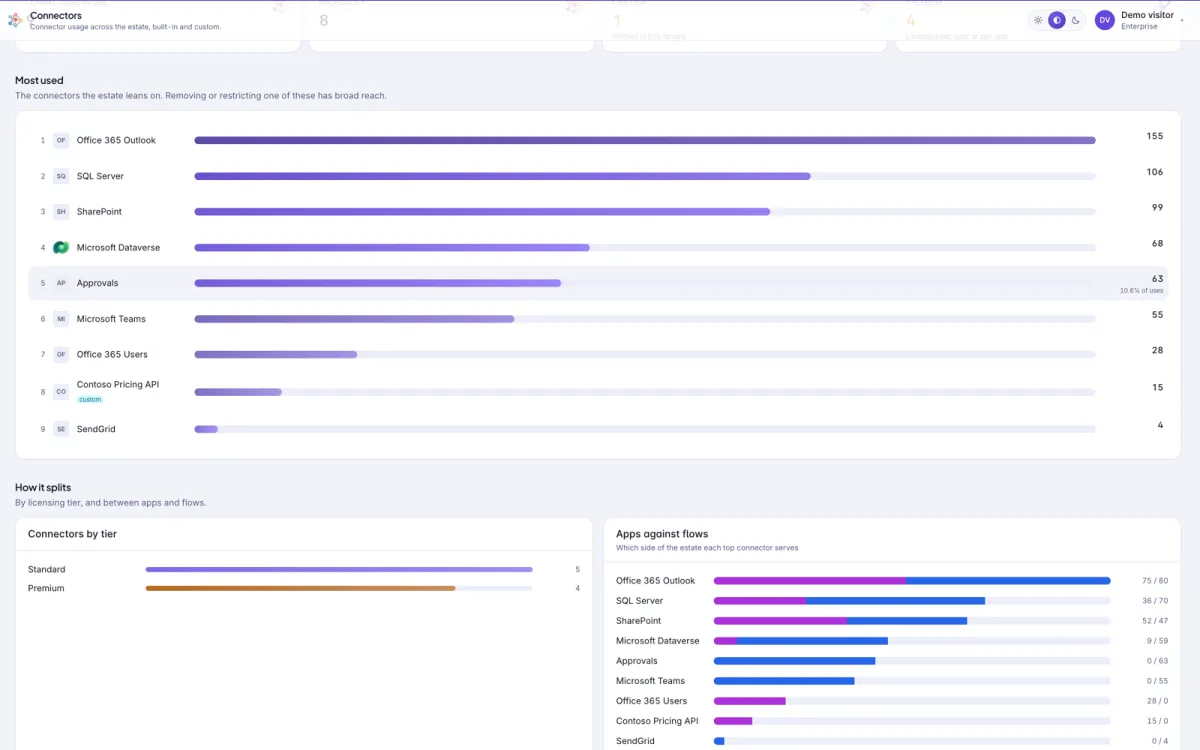Screen dimensions: 1200x750
Task: Click the DV user avatar
Action: click(1105, 20)
